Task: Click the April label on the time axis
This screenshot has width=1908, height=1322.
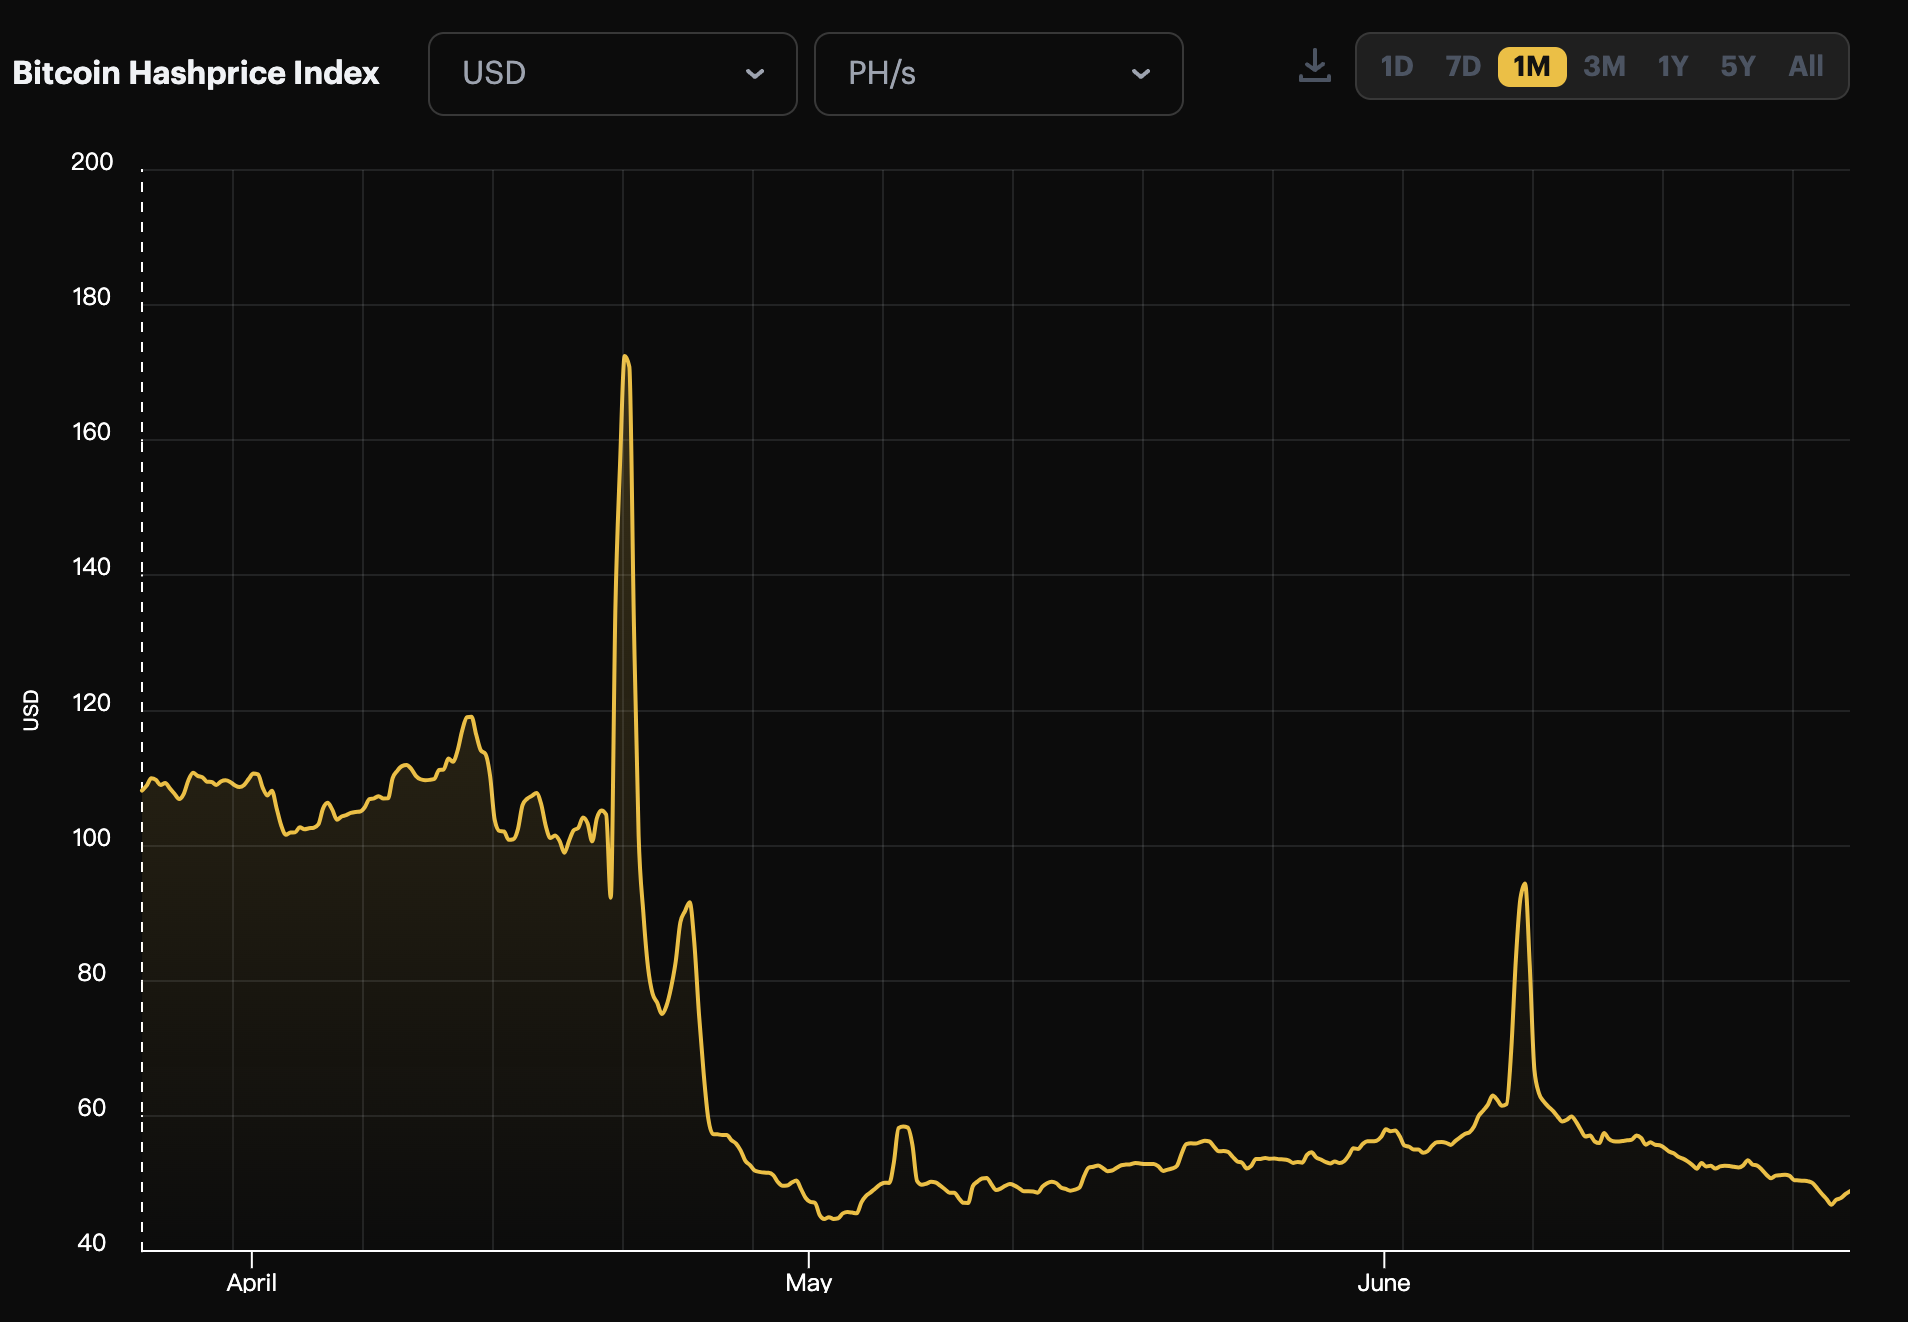Action: (x=251, y=1283)
